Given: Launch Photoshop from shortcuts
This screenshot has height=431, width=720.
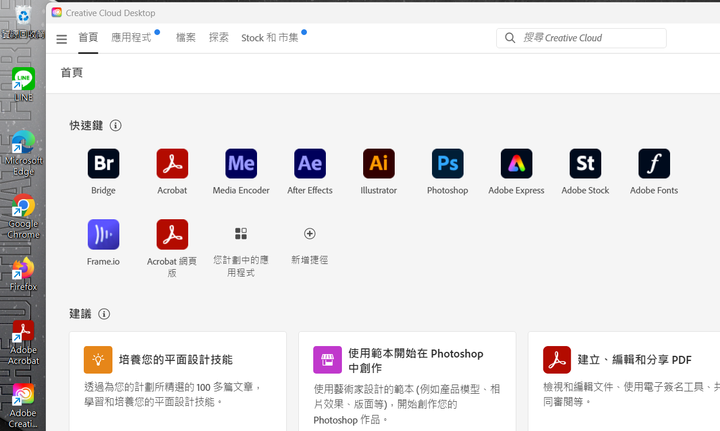Looking at the screenshot, I should (x=448, y=163).
